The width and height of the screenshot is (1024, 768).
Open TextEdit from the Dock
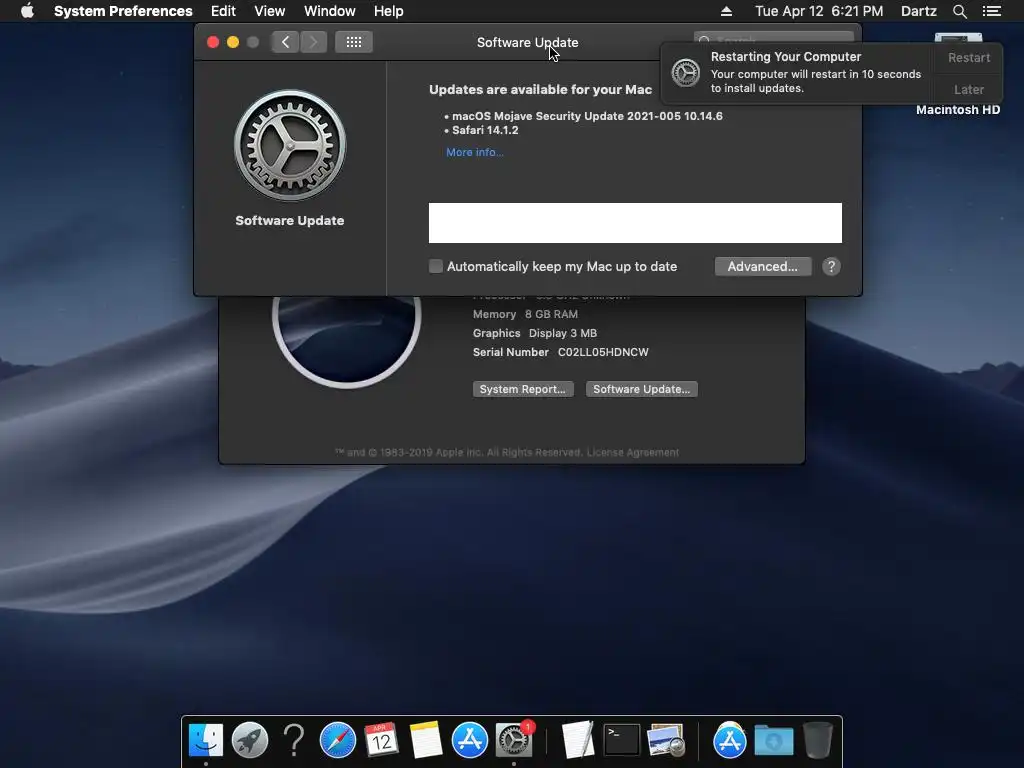(578, 740)
